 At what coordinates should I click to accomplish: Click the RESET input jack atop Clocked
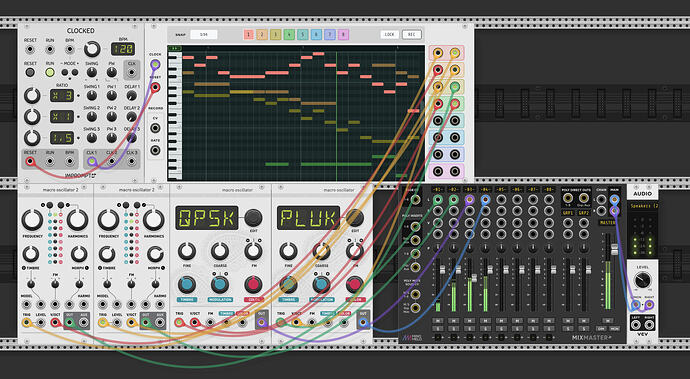click(30, 49)
